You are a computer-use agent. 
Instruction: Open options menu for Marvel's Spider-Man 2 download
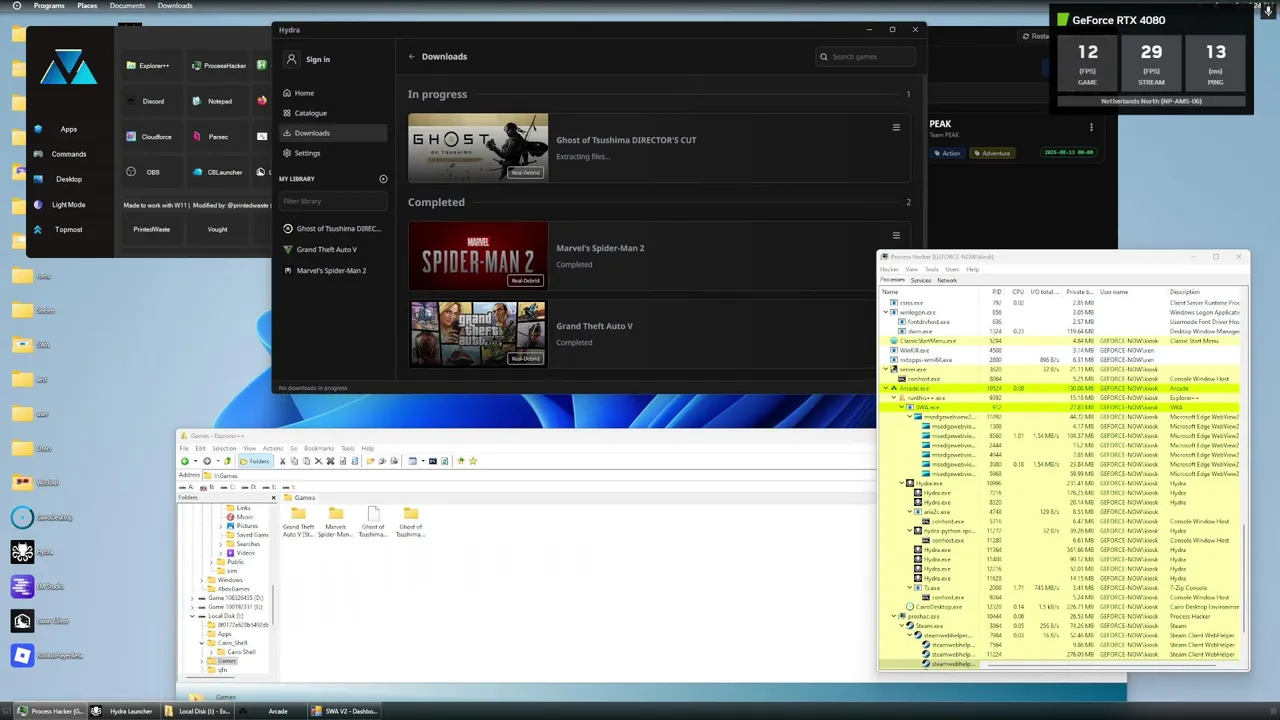click(896, 236)
